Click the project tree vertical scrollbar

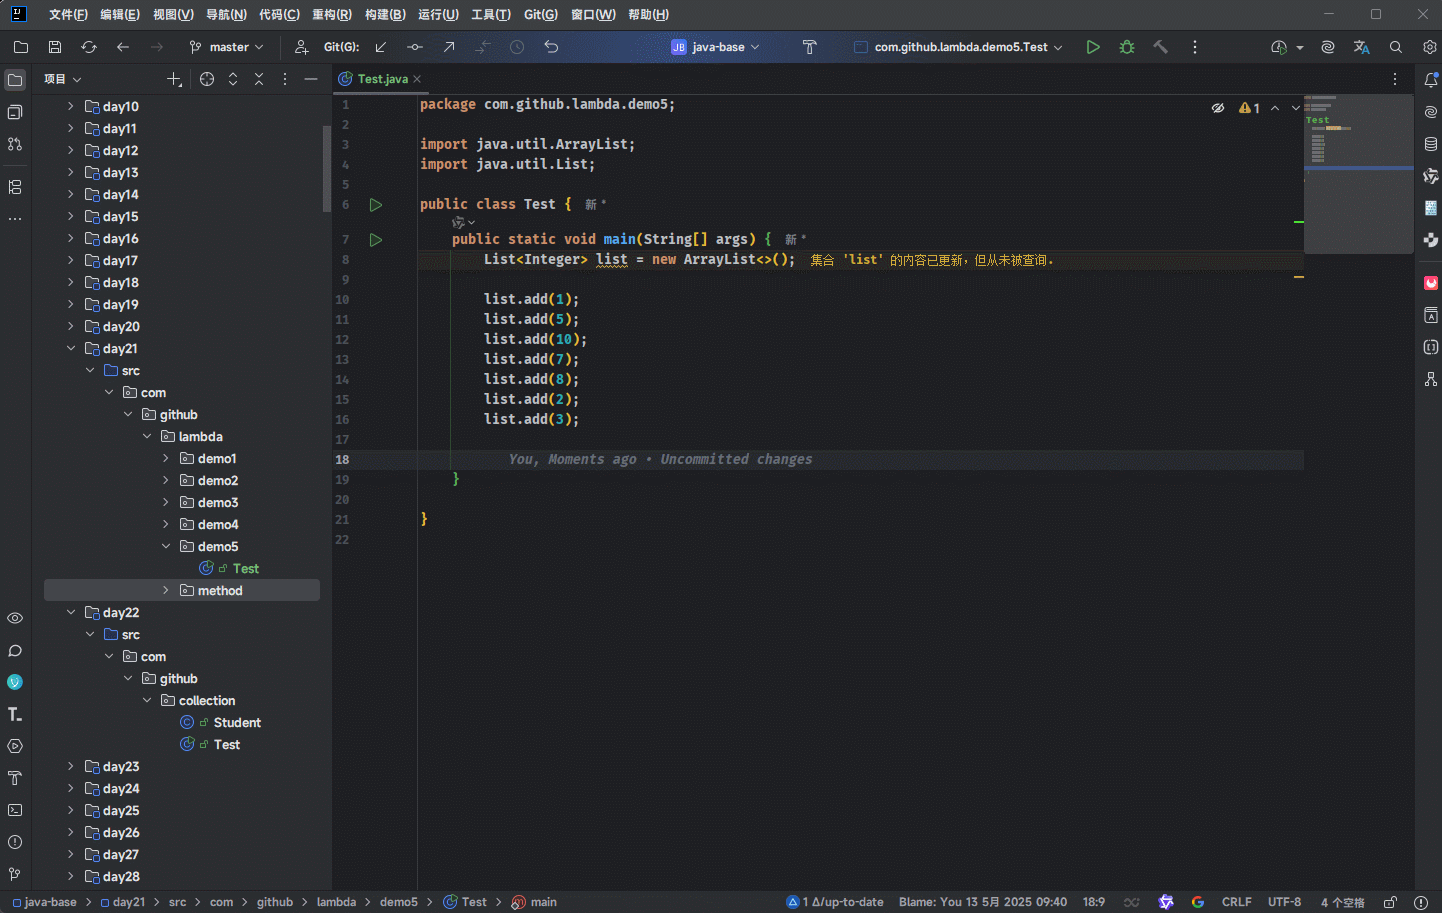(326, 170)
